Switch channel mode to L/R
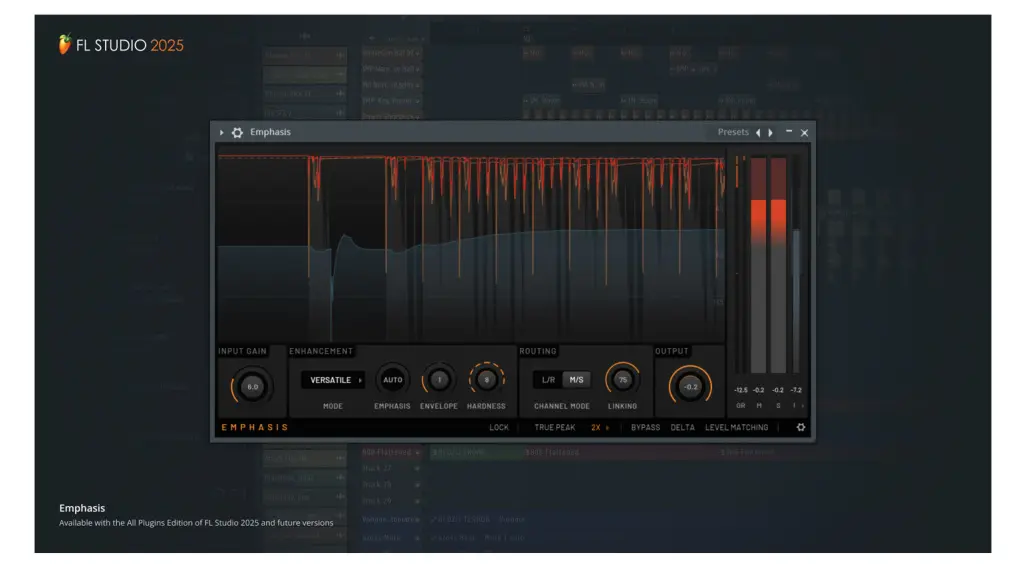The image size is (1024, 565). (548, 380)
